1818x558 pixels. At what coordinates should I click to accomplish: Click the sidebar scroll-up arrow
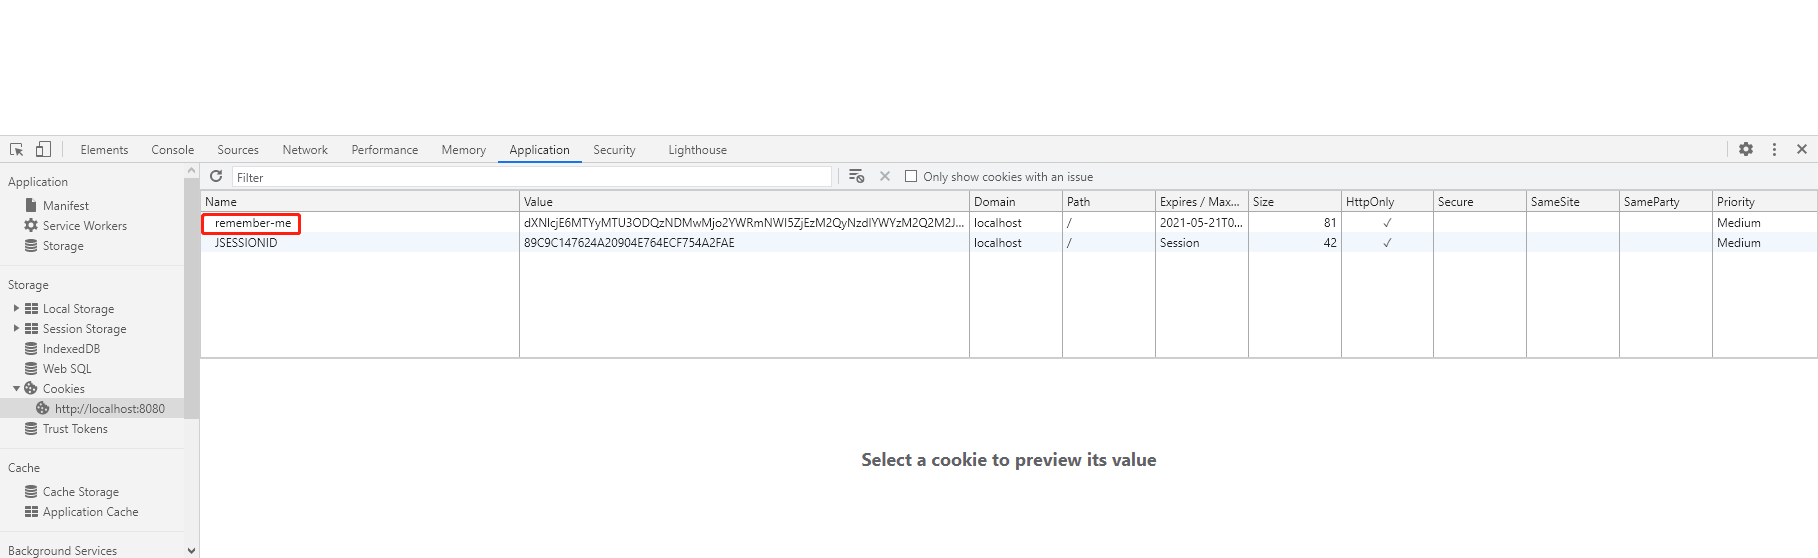(191, 171)
